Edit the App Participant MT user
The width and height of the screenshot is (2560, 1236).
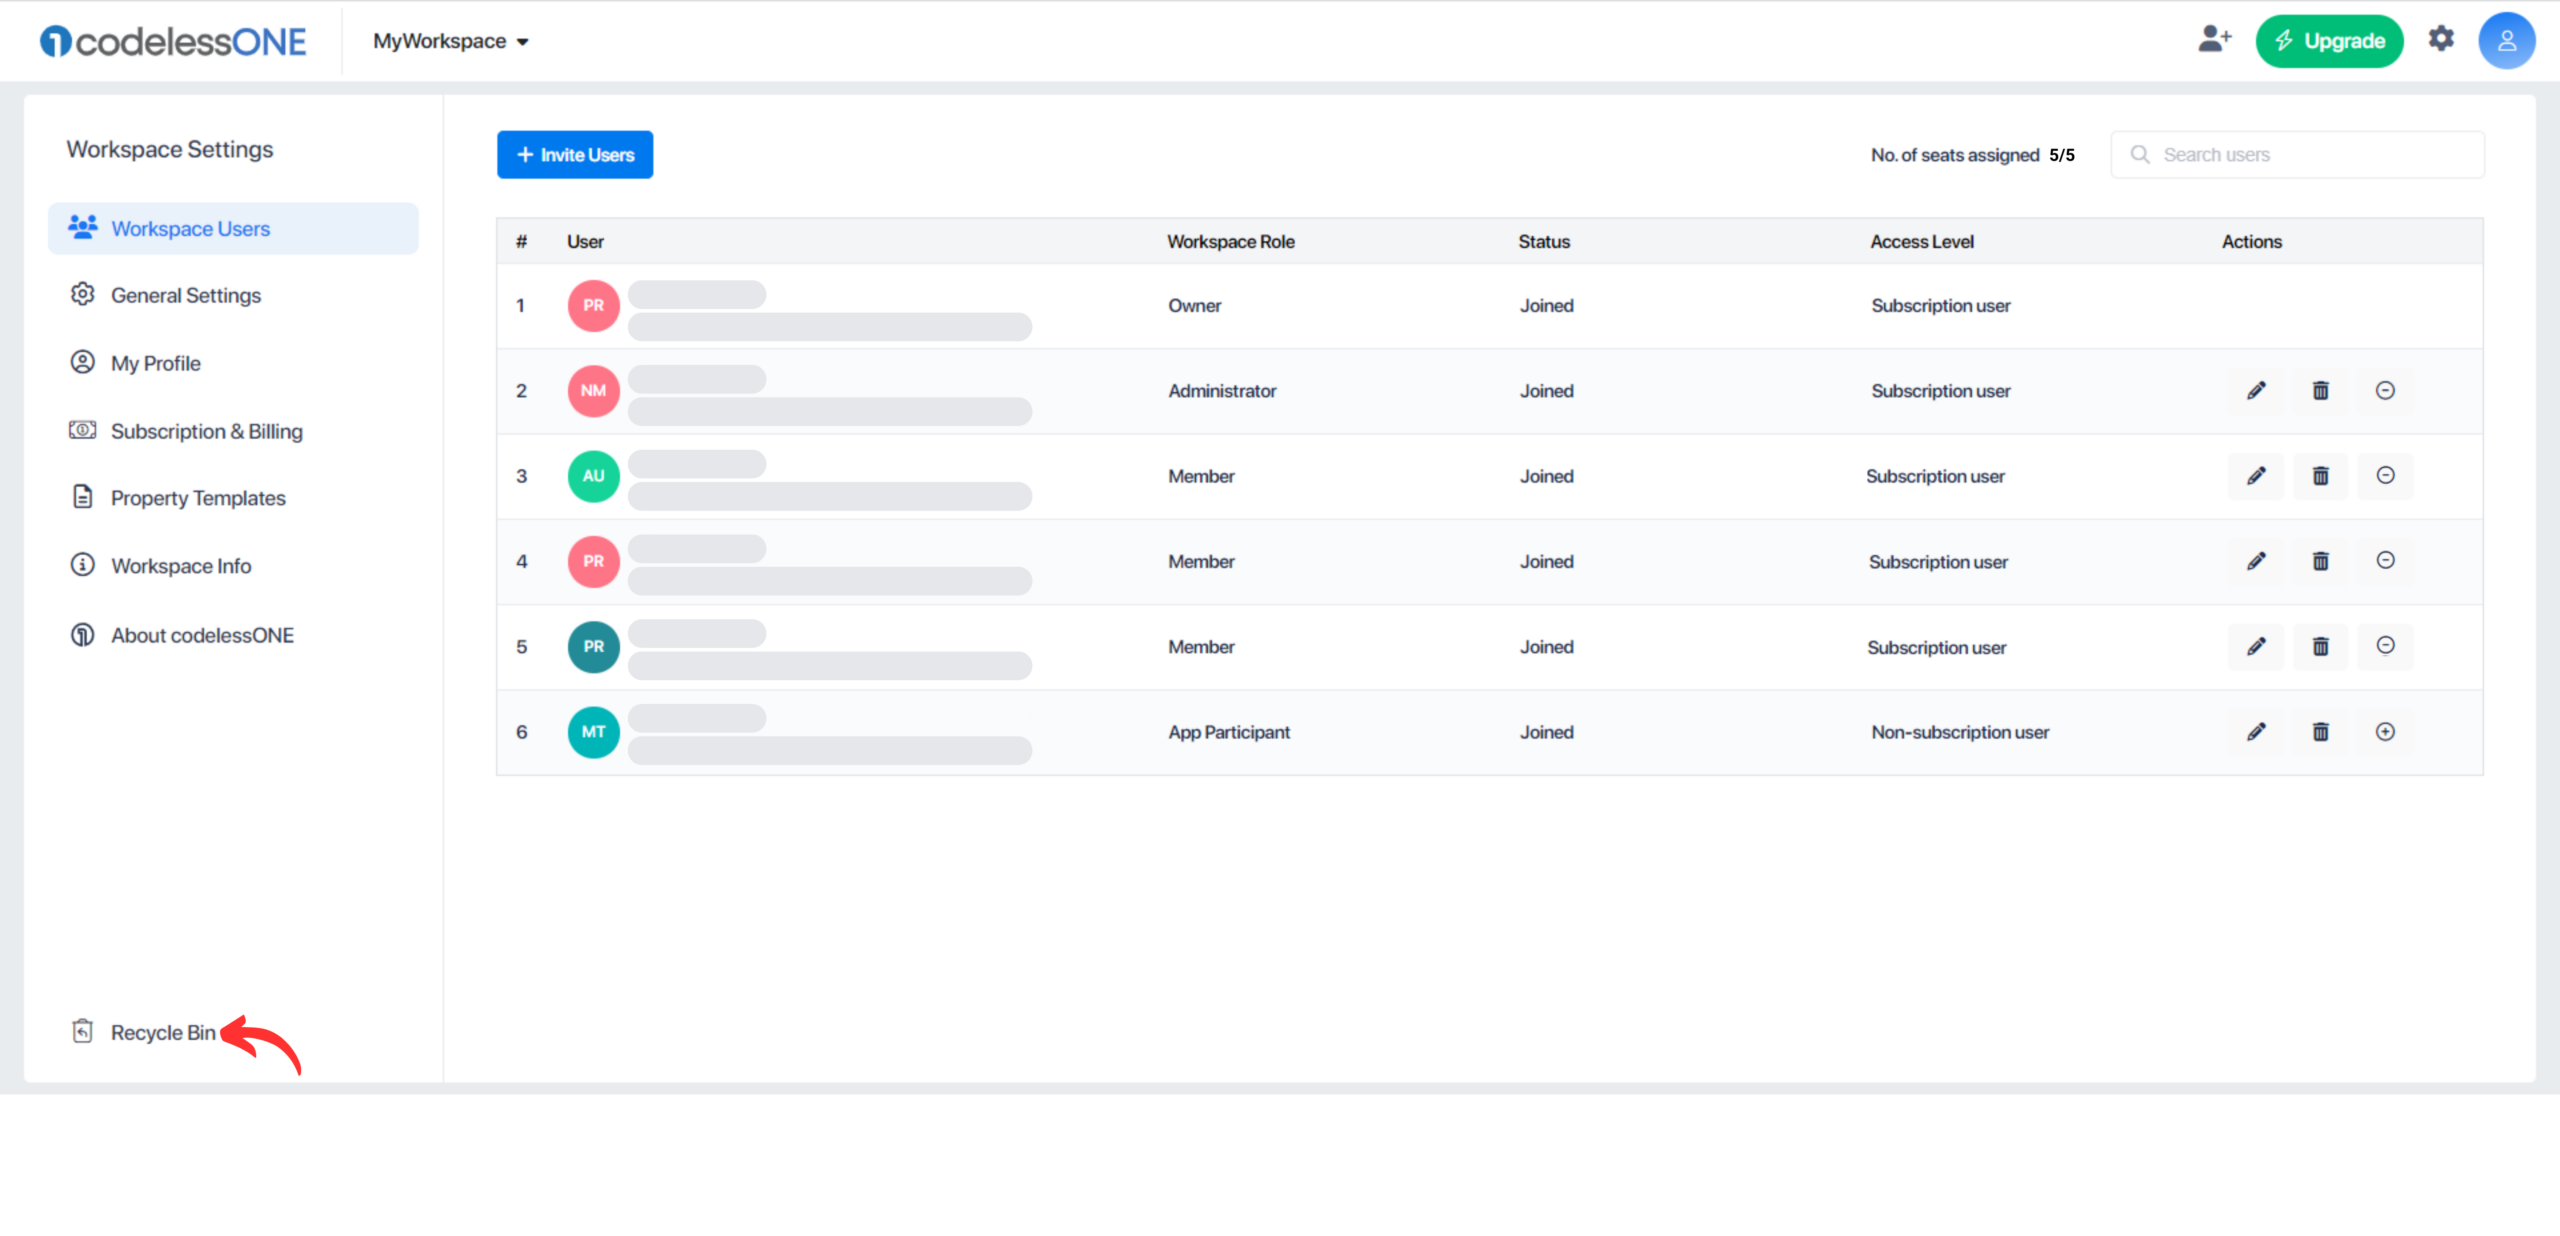(2256, 732)
